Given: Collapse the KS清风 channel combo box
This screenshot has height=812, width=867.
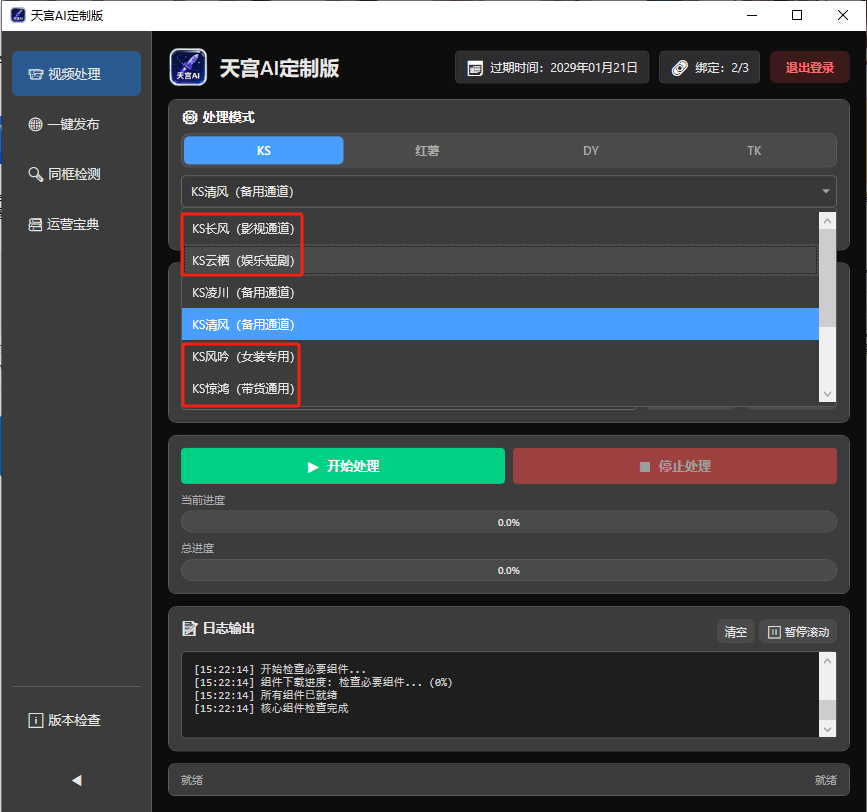Looking at the screenshot, I should (x=509, y=191).
